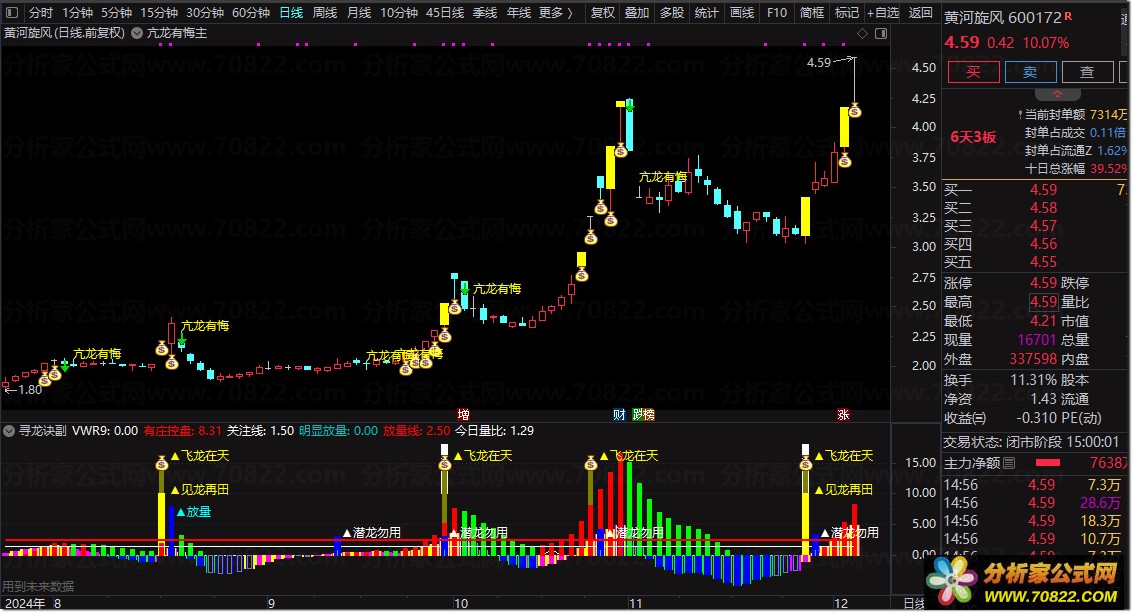Toggle the left sidebar panel icon
This screenshot has height=613, width=1134.
(12, 12)
